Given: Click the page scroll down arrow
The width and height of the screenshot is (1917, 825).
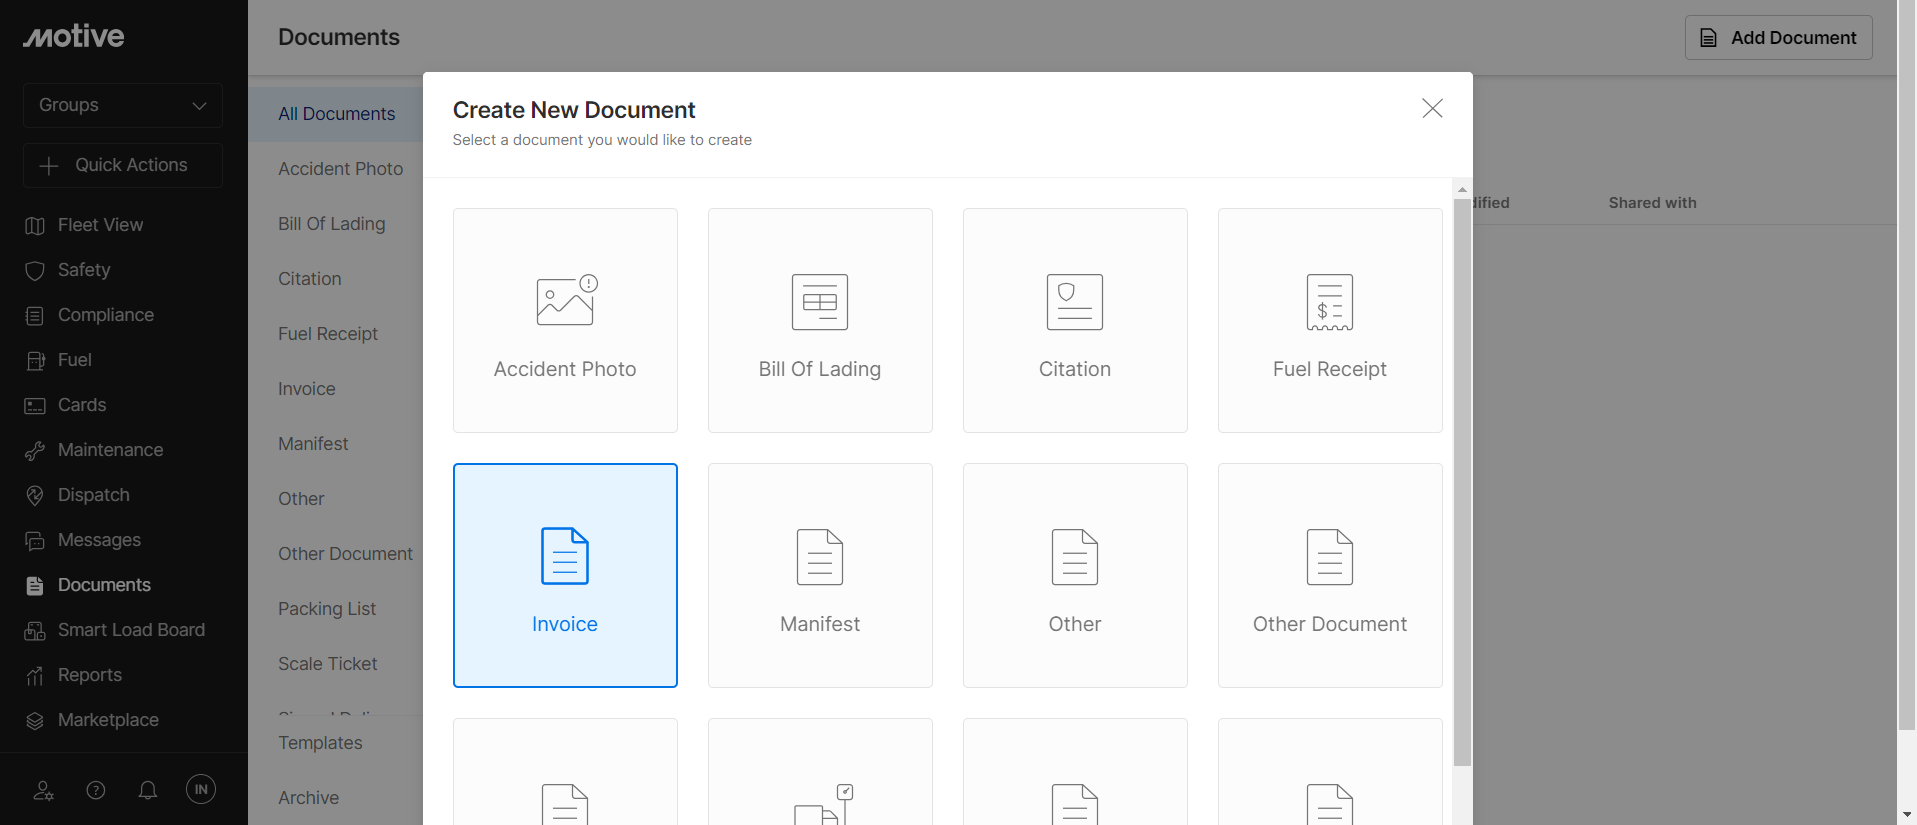Looking at the screenshot, I should [1907, 815].
